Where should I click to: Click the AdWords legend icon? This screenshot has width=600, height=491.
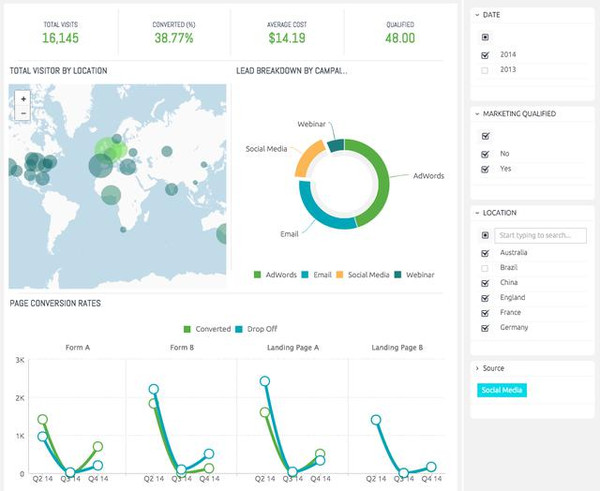coord(257,274)
